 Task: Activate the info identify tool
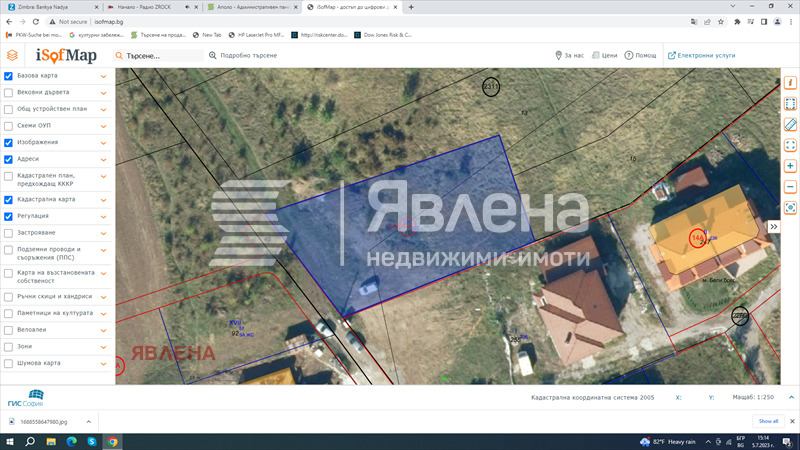tap(790, 82)
